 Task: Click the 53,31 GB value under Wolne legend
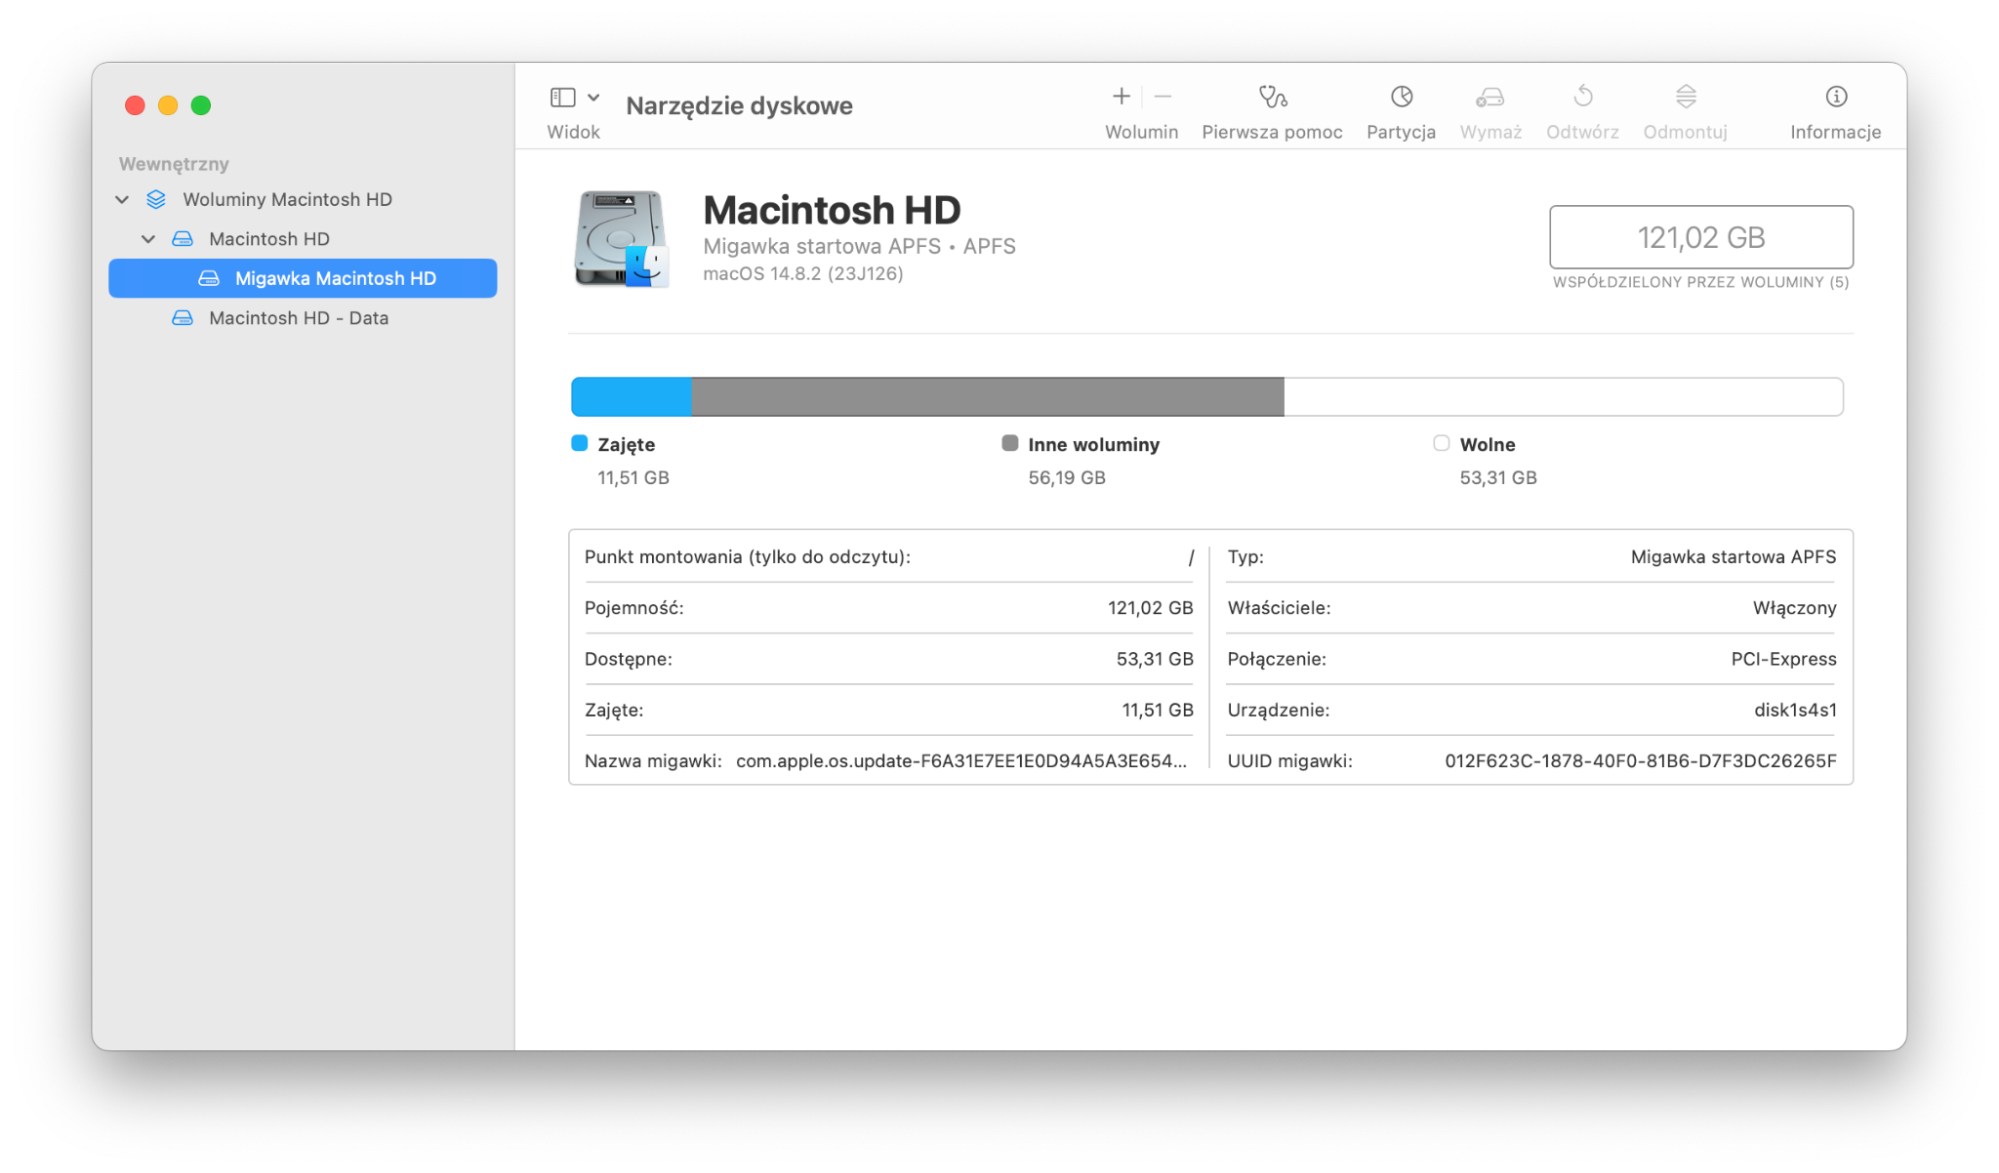click(1498, 478)
